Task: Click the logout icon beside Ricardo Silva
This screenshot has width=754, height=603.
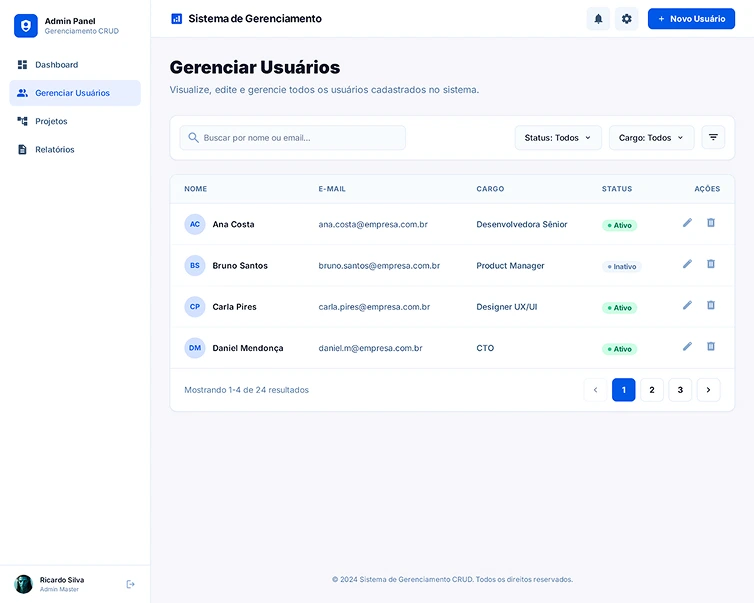Action: tap(131, 584)
